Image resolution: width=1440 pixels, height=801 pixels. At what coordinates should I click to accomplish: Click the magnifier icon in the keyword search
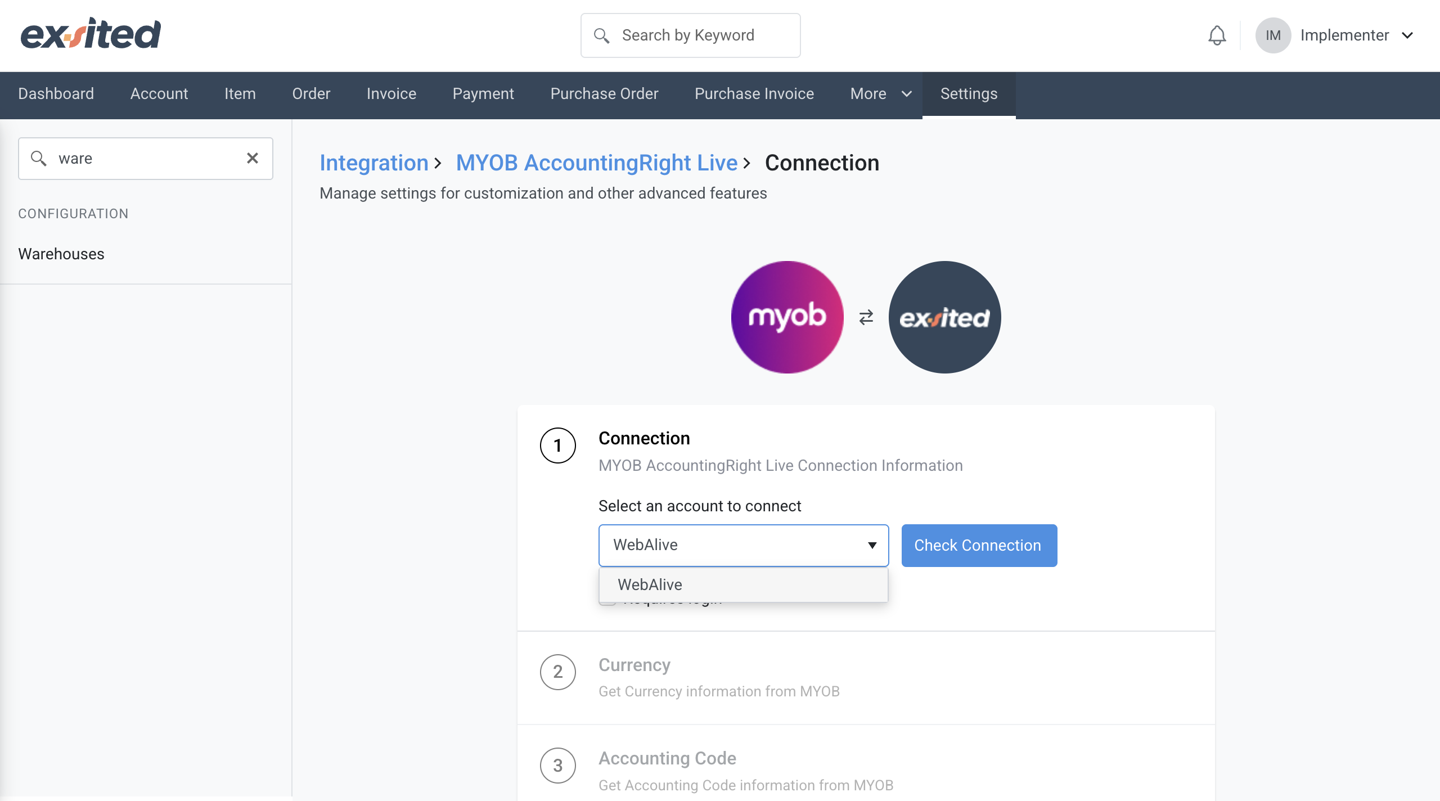602,36
